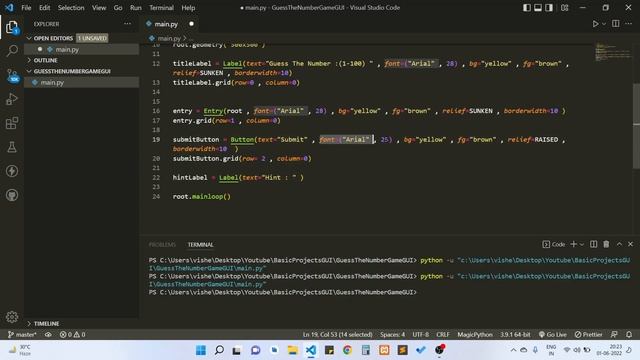Change indentation via Spaces: 4

click(392, 334)
